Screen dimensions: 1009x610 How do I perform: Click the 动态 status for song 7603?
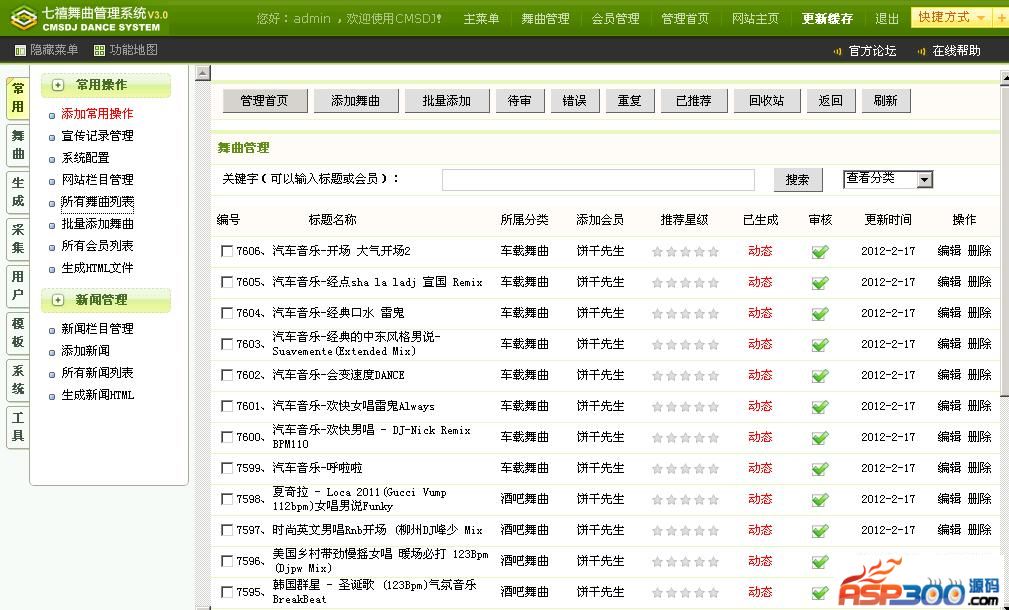[x=760, y=344]
